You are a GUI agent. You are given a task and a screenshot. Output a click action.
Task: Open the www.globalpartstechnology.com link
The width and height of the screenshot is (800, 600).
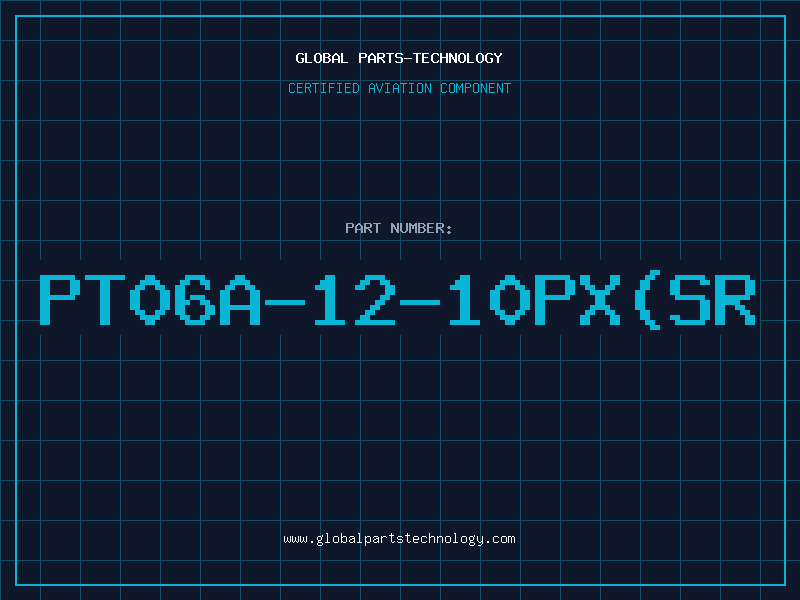click(x=399, y=539)
